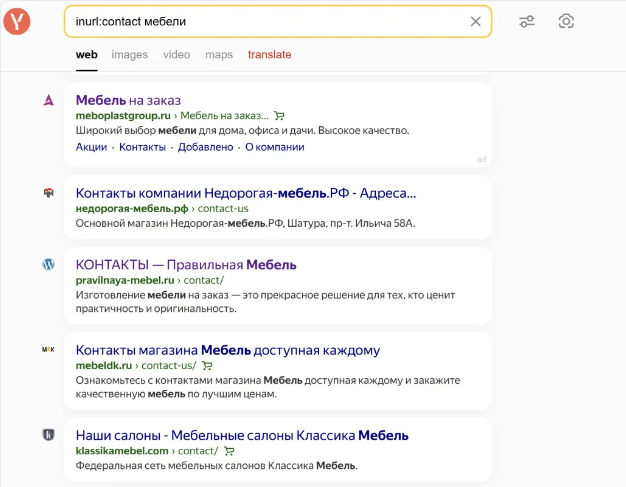Open 'Наши салоны' Классика Мебель result

pyautogui.click(x=242, y=435)
